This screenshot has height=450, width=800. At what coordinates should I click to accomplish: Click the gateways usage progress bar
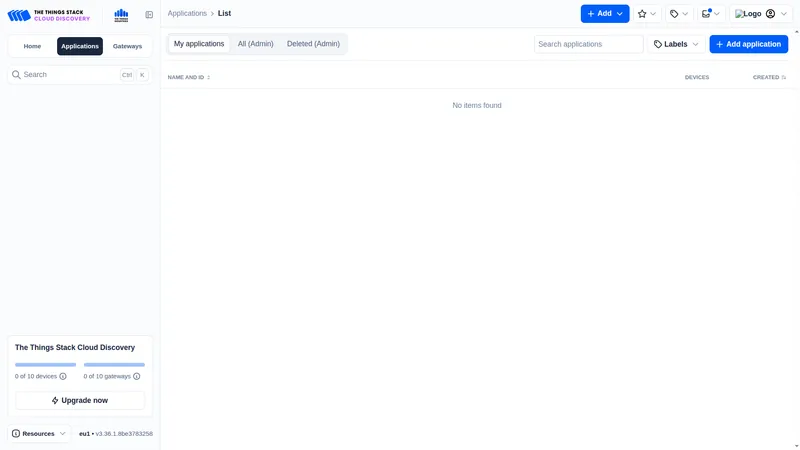[x=114, y=365]
